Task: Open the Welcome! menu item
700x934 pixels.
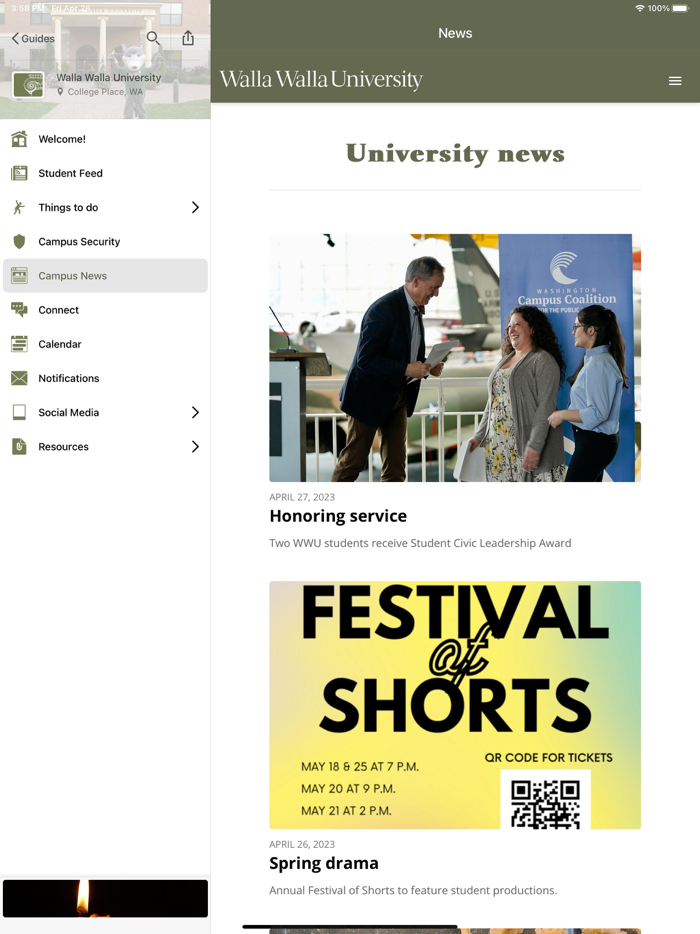Action: coord(105,139)
